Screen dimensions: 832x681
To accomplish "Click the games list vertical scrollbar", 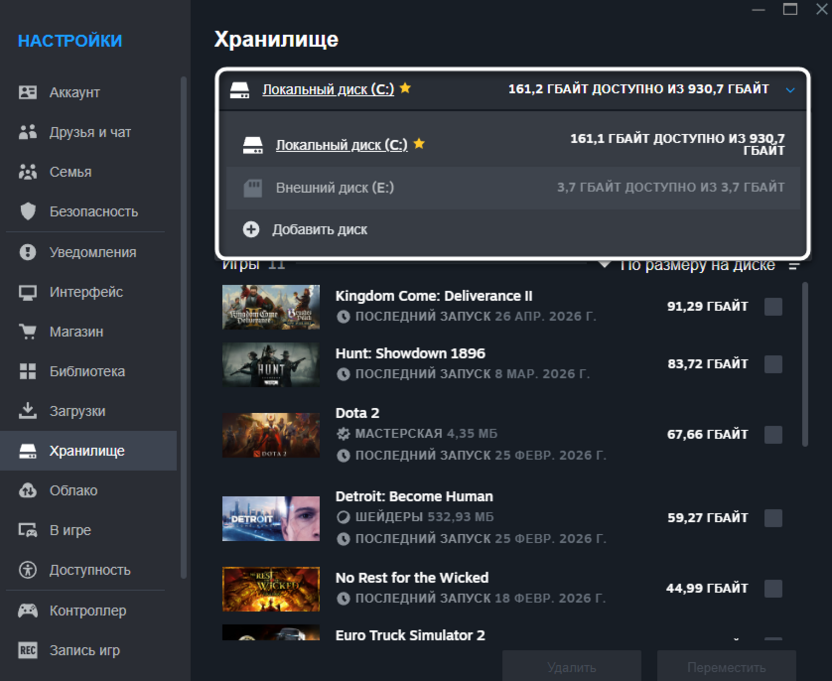I will [x=805, y=364].
